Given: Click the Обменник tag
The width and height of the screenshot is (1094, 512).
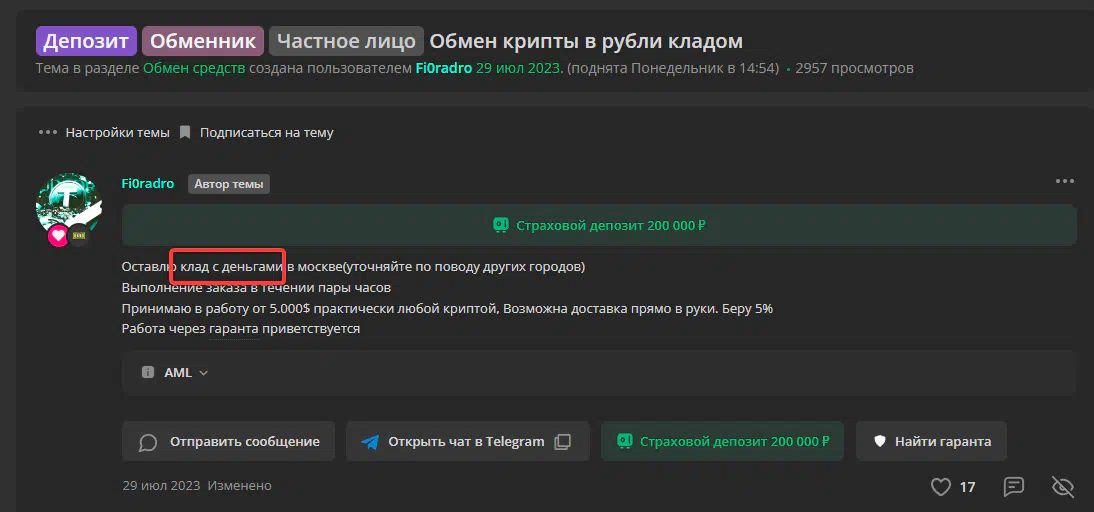Looking at the screenshot, I should coord(203,41).
